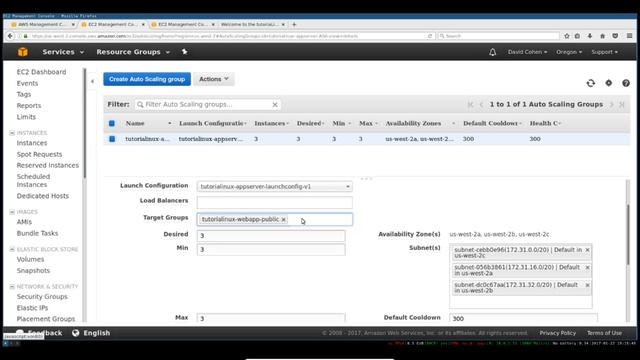
Task: Open the Privacy Policy link
Action: coord(558,333)
